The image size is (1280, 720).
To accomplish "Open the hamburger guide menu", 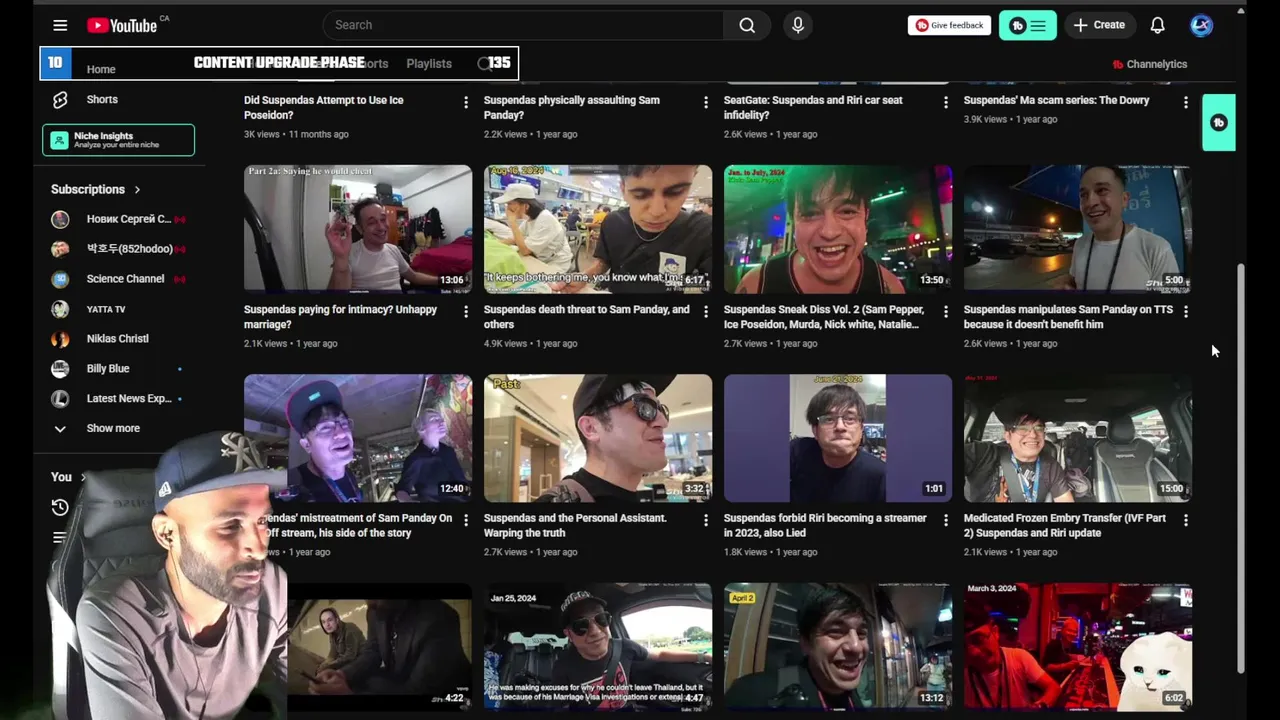I will [x=60, y=25].
